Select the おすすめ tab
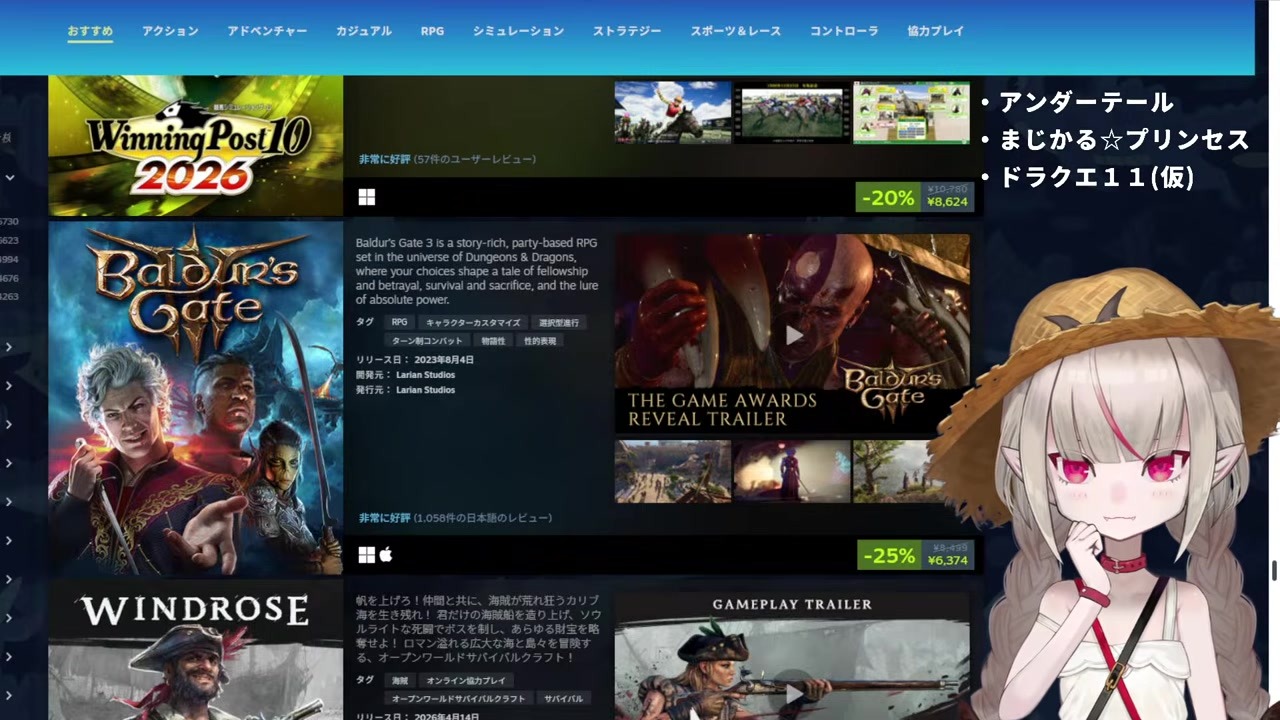This screenshot has height=720, width=1280. click(90, 31)
